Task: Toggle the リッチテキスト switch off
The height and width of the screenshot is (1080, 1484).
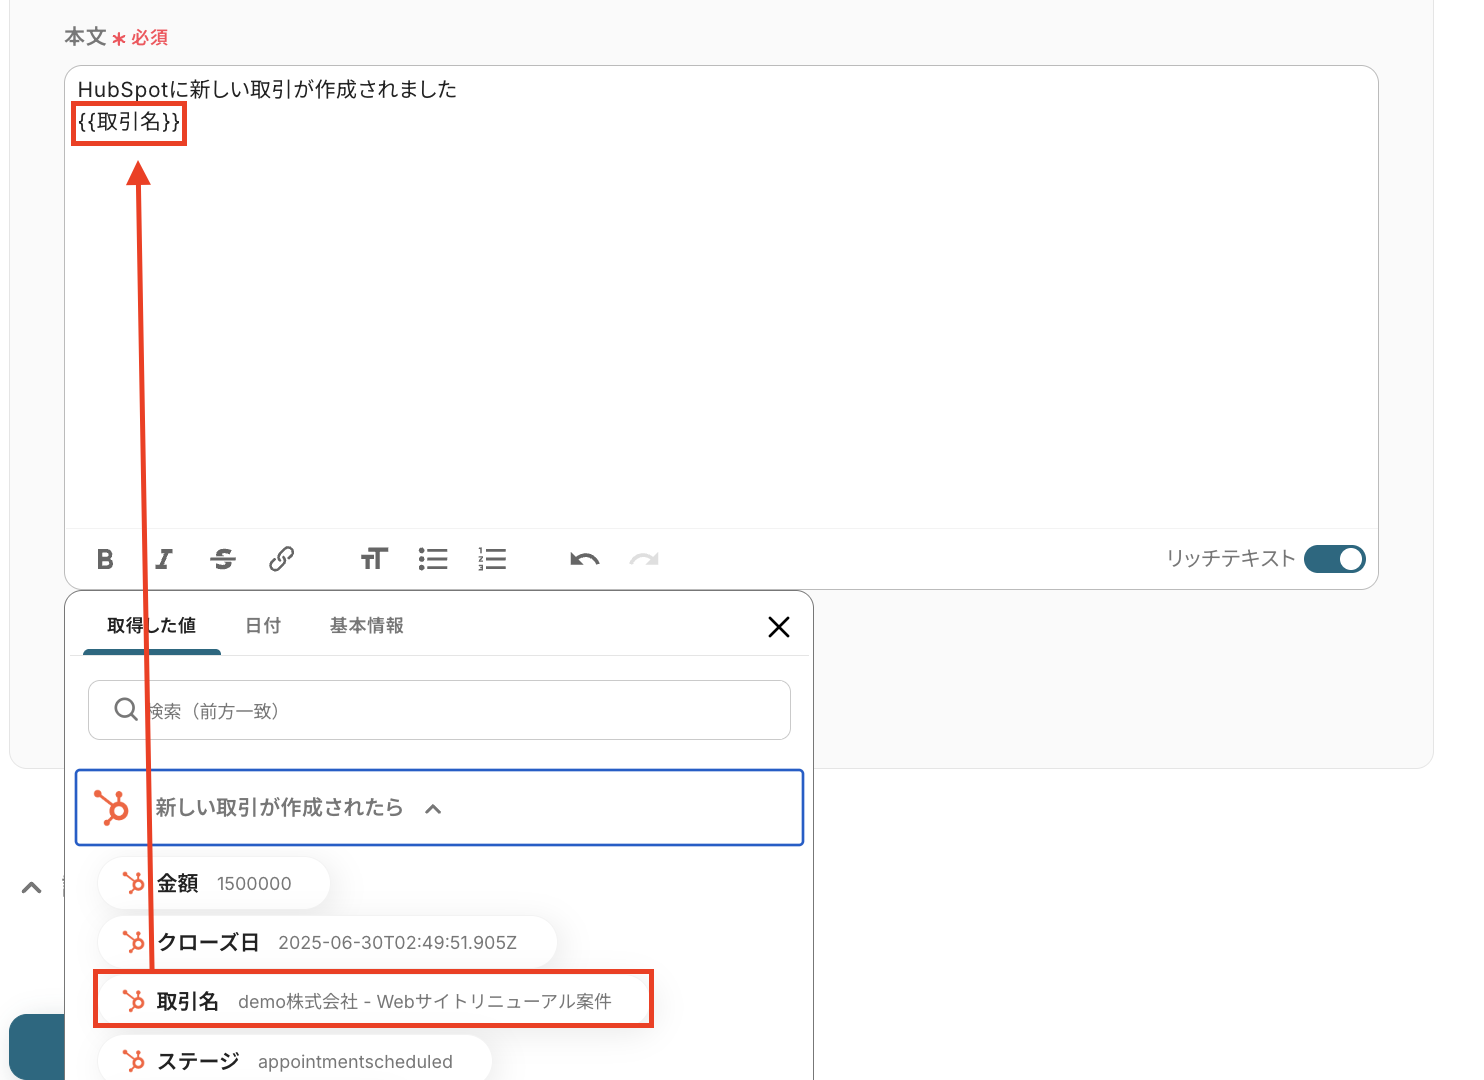Action: tap(1335, 559)
